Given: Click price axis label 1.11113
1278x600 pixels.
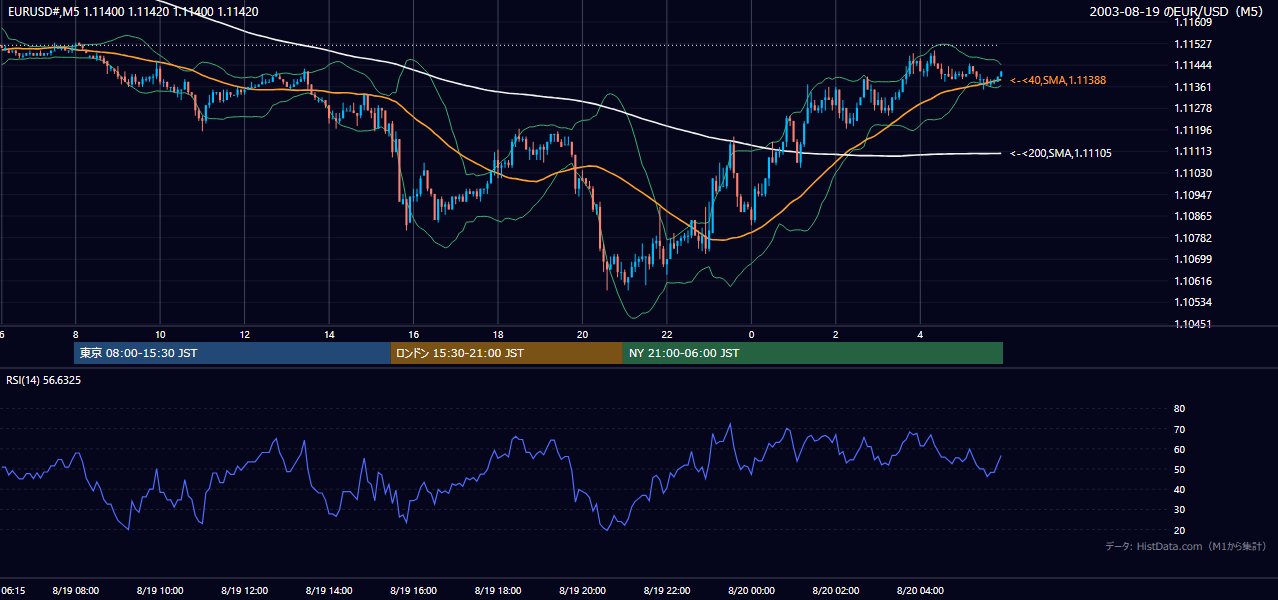Looking at the screenshot, I should tap(1192, 151).
